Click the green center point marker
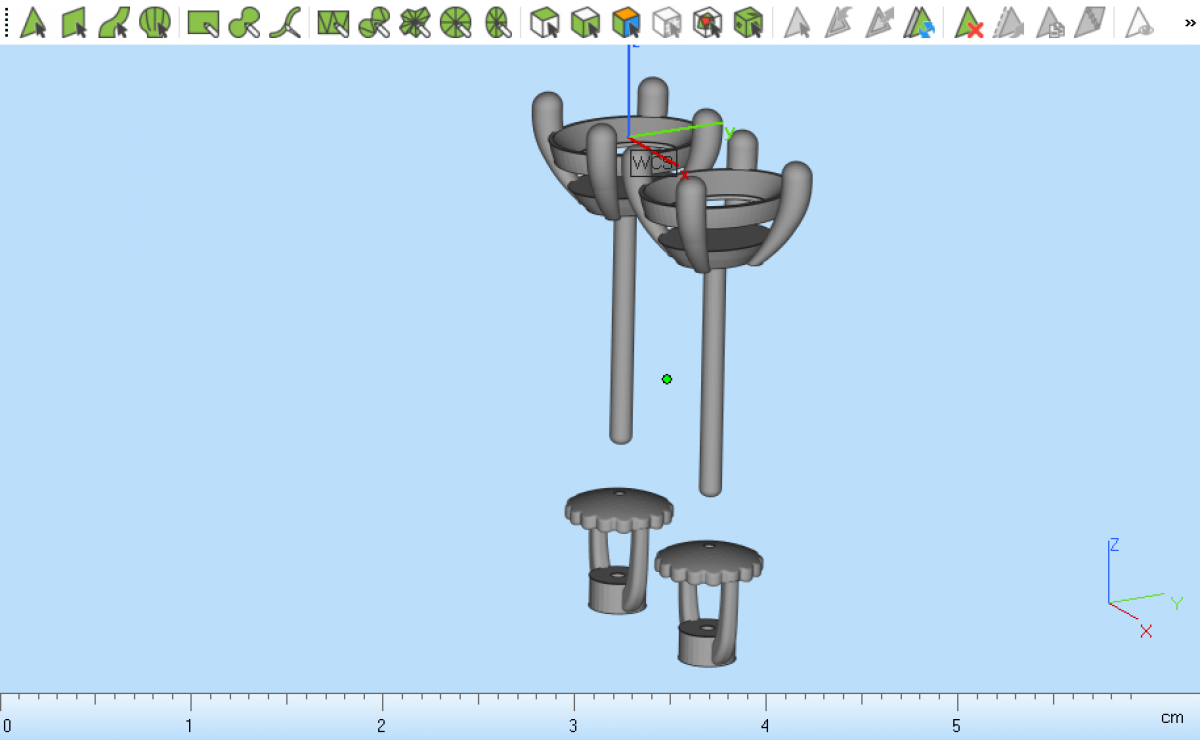Screen dimensions: 1200x740 [x=667, y=379]
